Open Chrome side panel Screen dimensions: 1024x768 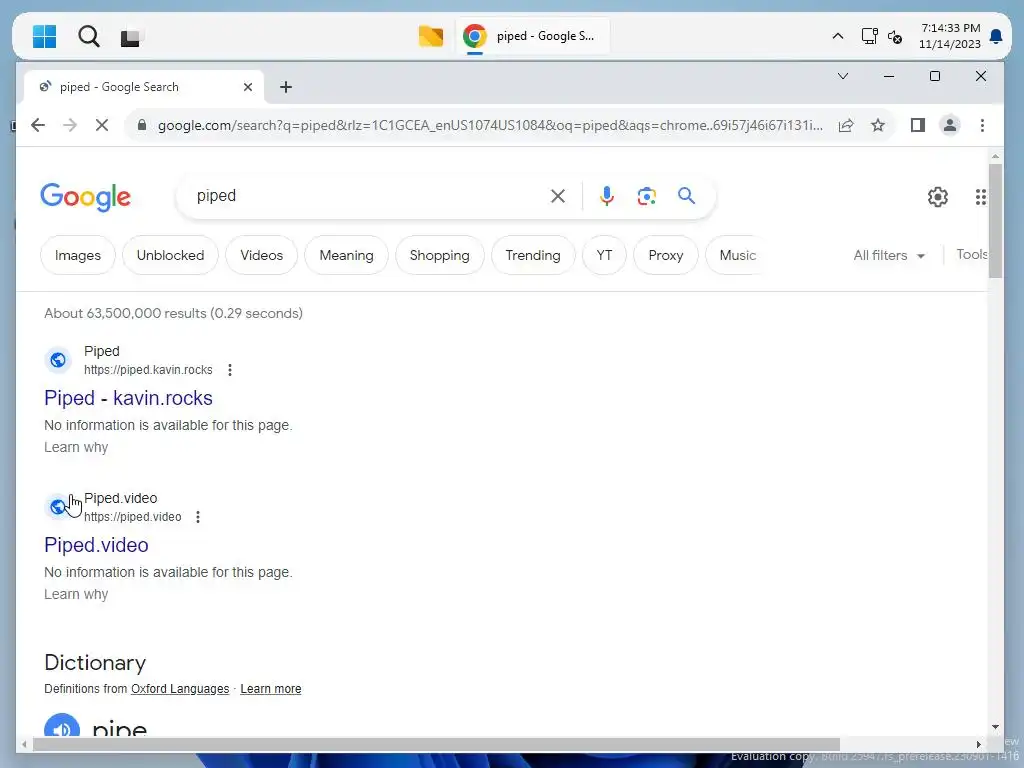coord(918,125)
